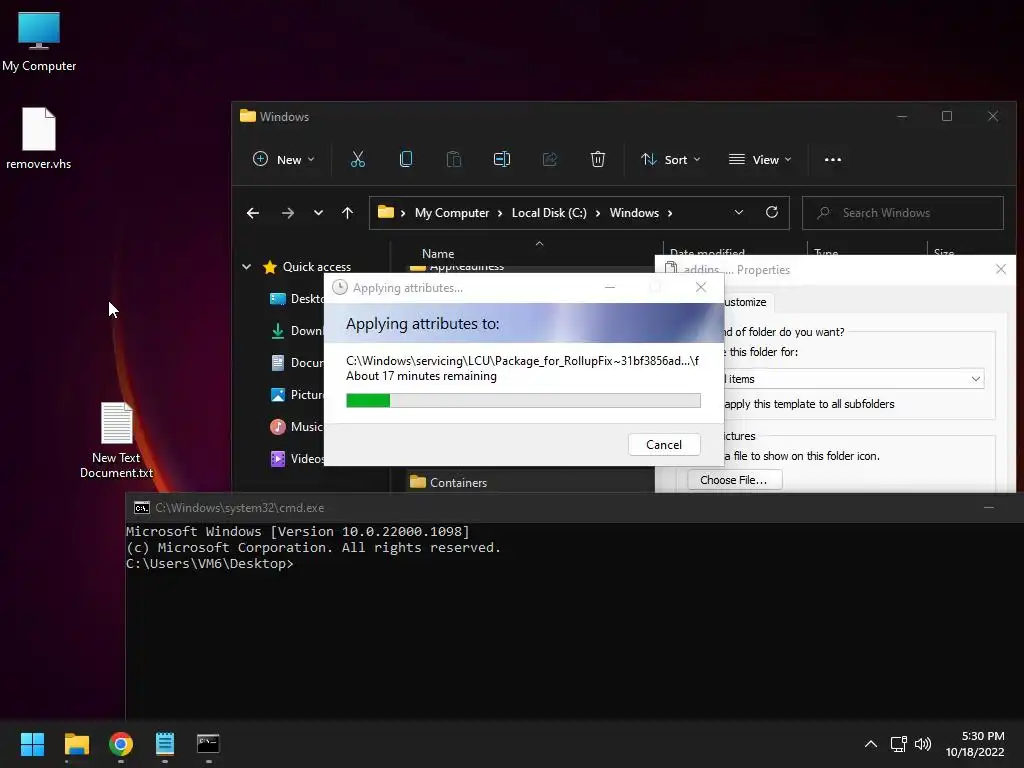The width and height of the screenshot is (1024, 768).
Task: Open the New dropdown in Explorer
Action: click(283, 159)
